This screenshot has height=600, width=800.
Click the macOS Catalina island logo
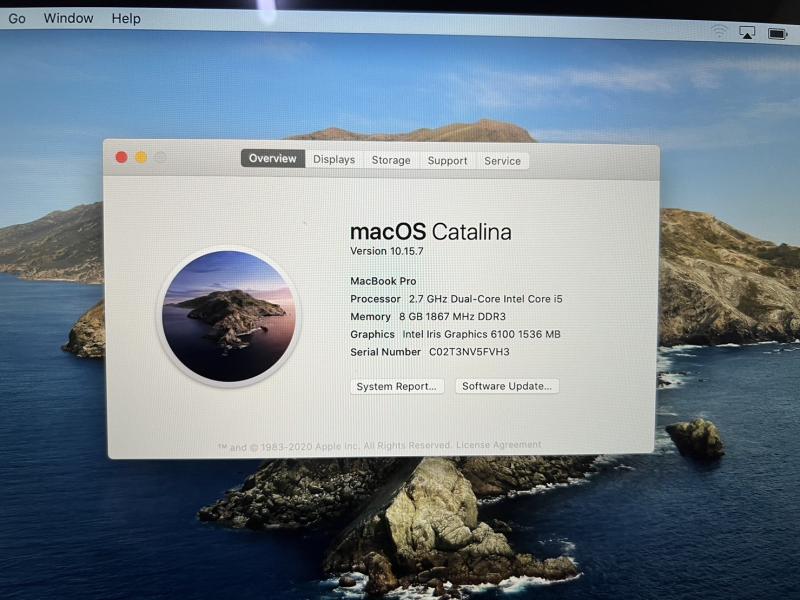[229, 316]
